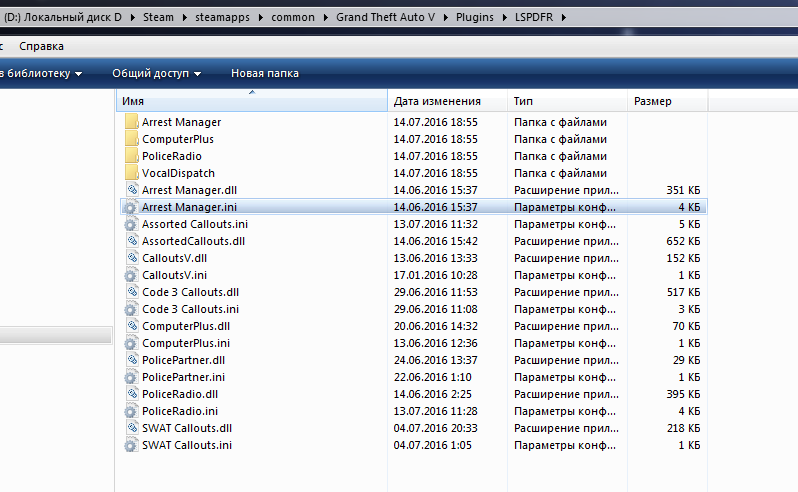Viewport: 798px width, 492px height.
Task: Click the CalloutsV.ini gear icon
Action: coord(131,275)
